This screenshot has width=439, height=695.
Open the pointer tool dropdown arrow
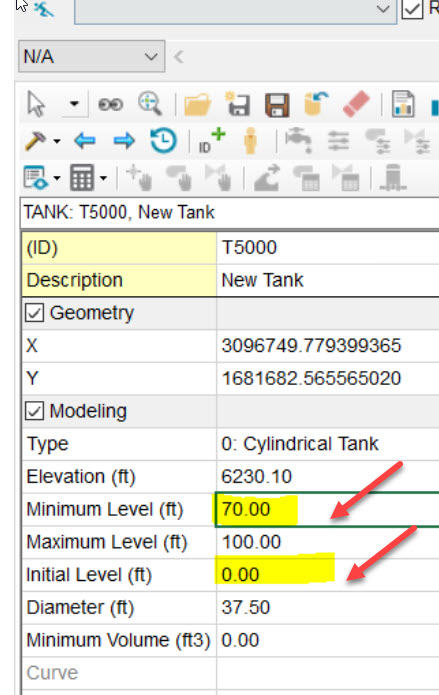(x=74, y=104)
